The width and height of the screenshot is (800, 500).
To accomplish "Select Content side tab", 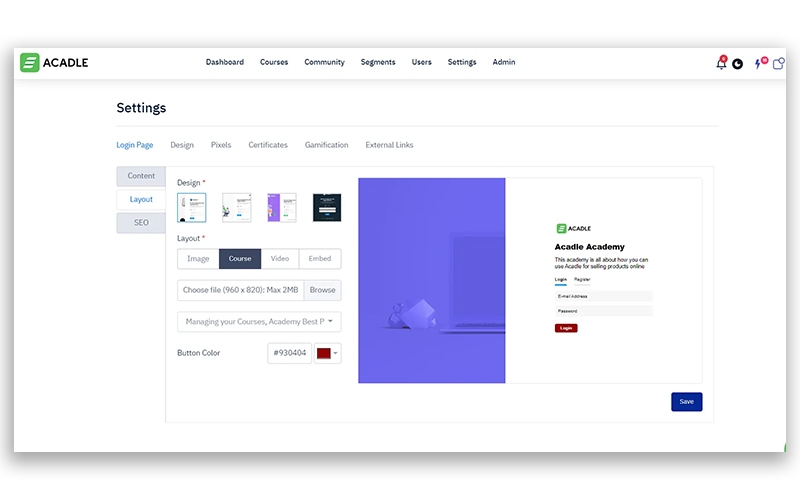I will (141, 176).
